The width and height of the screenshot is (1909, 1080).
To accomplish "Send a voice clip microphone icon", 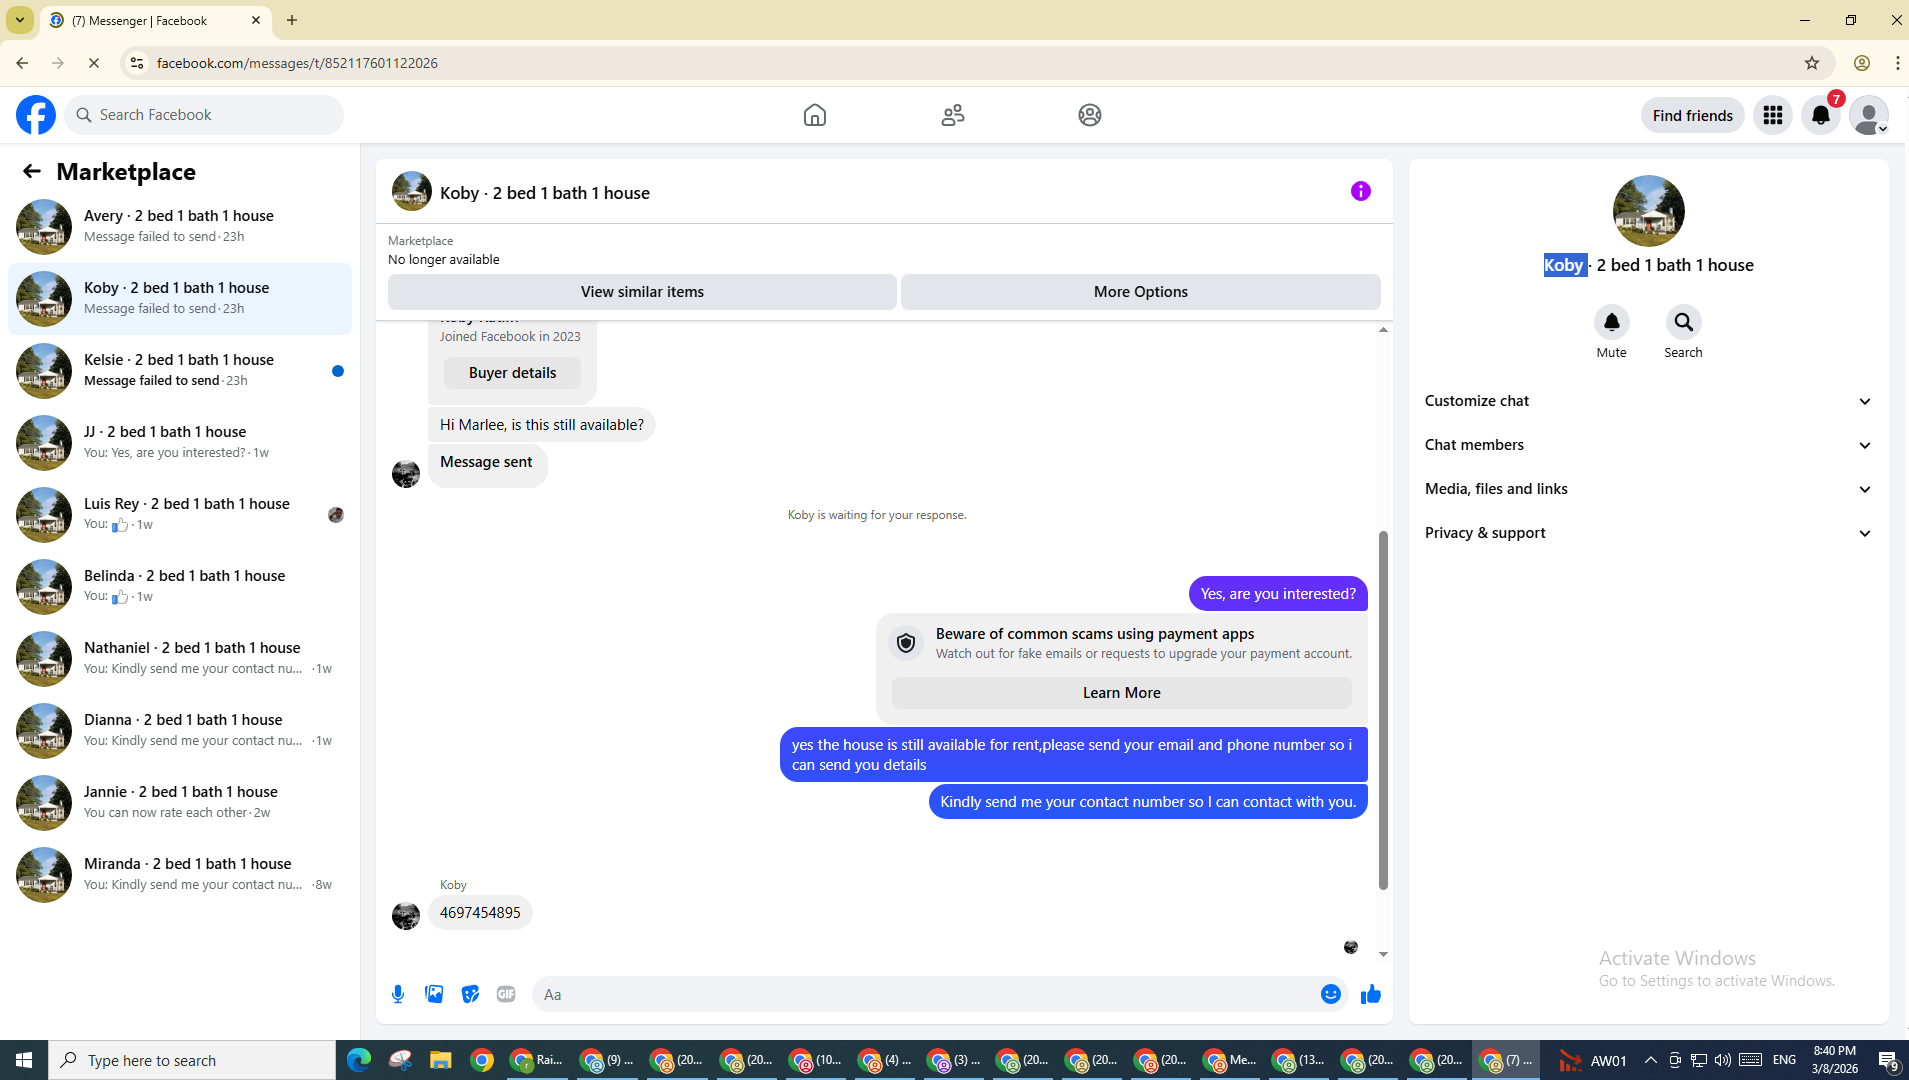I will 398,994.
